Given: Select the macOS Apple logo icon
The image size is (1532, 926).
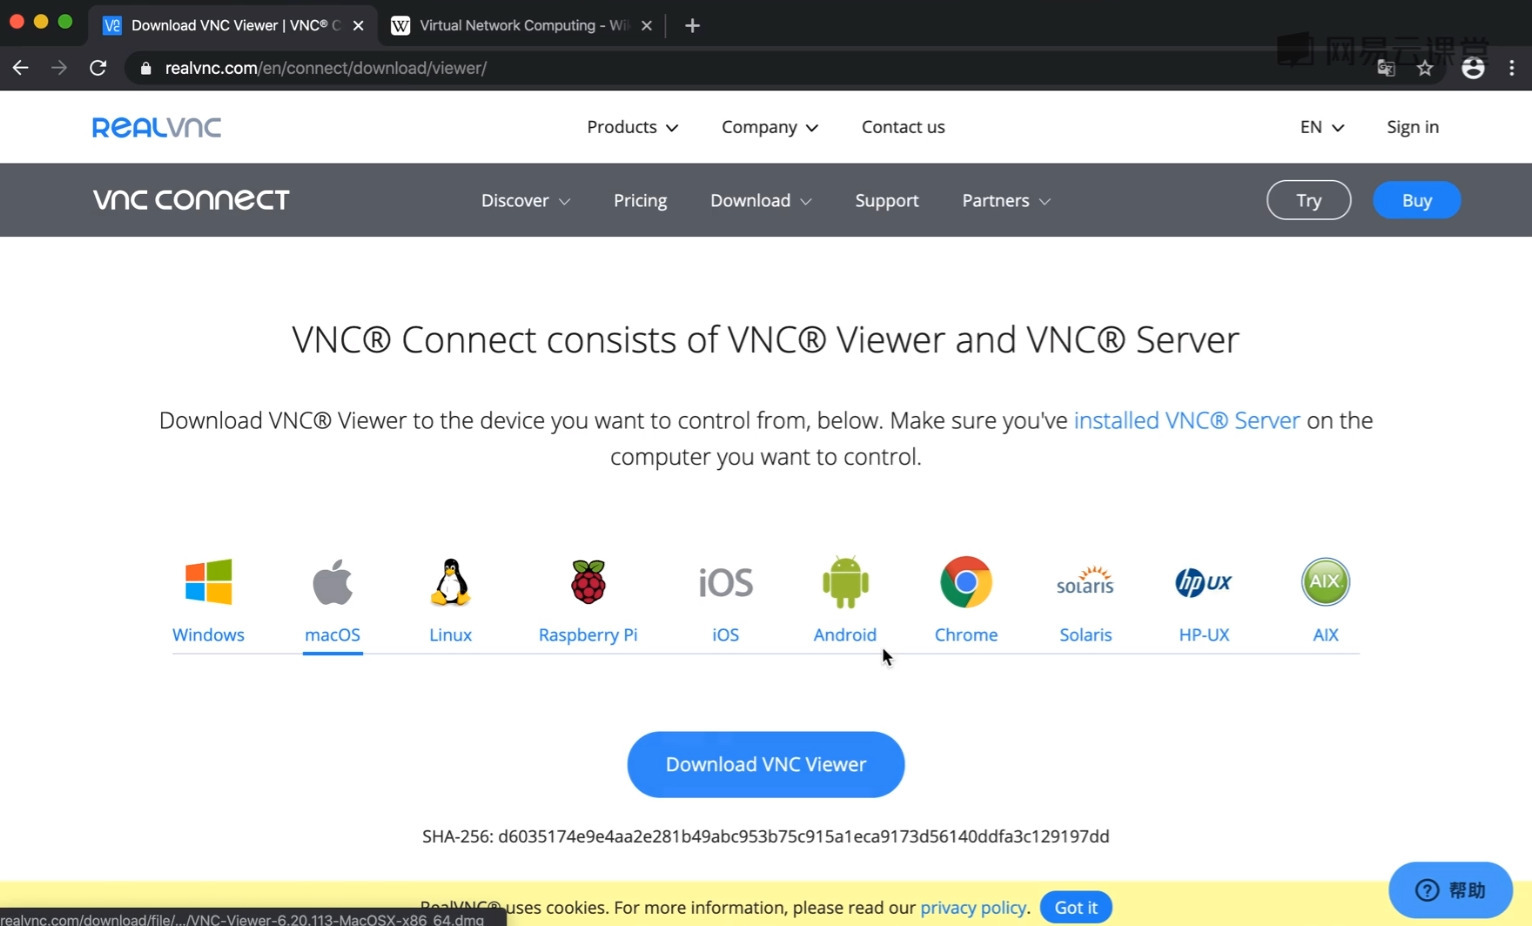Looking at the screenshot, I should [332, 582].
